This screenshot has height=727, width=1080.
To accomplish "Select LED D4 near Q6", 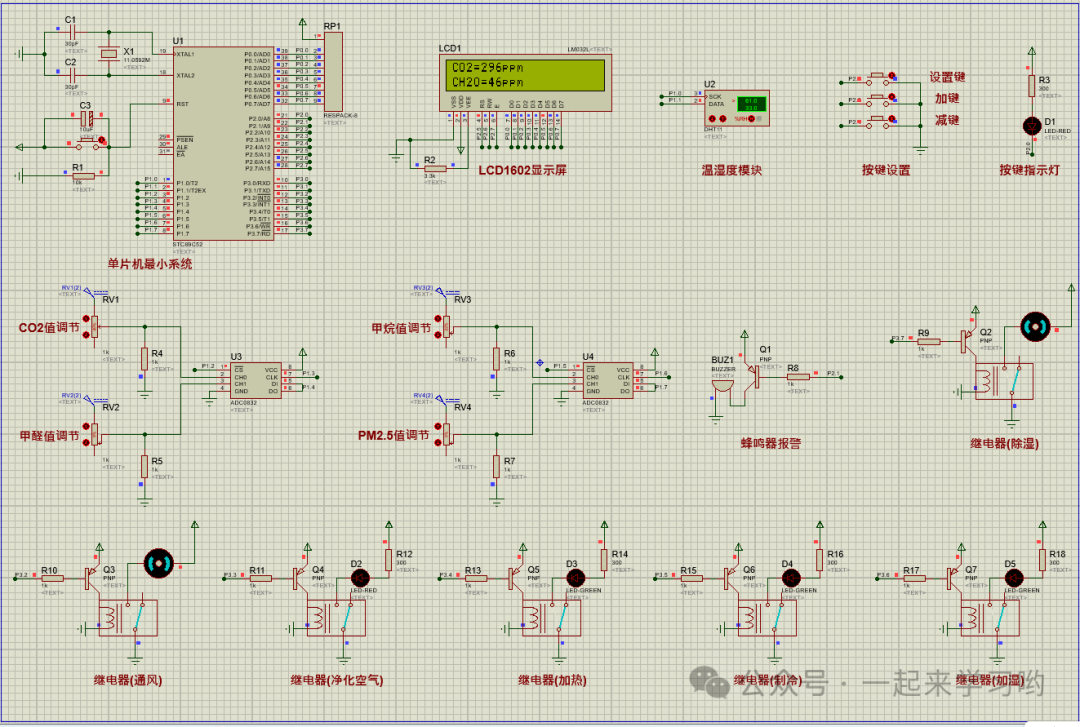I will 791,578.
